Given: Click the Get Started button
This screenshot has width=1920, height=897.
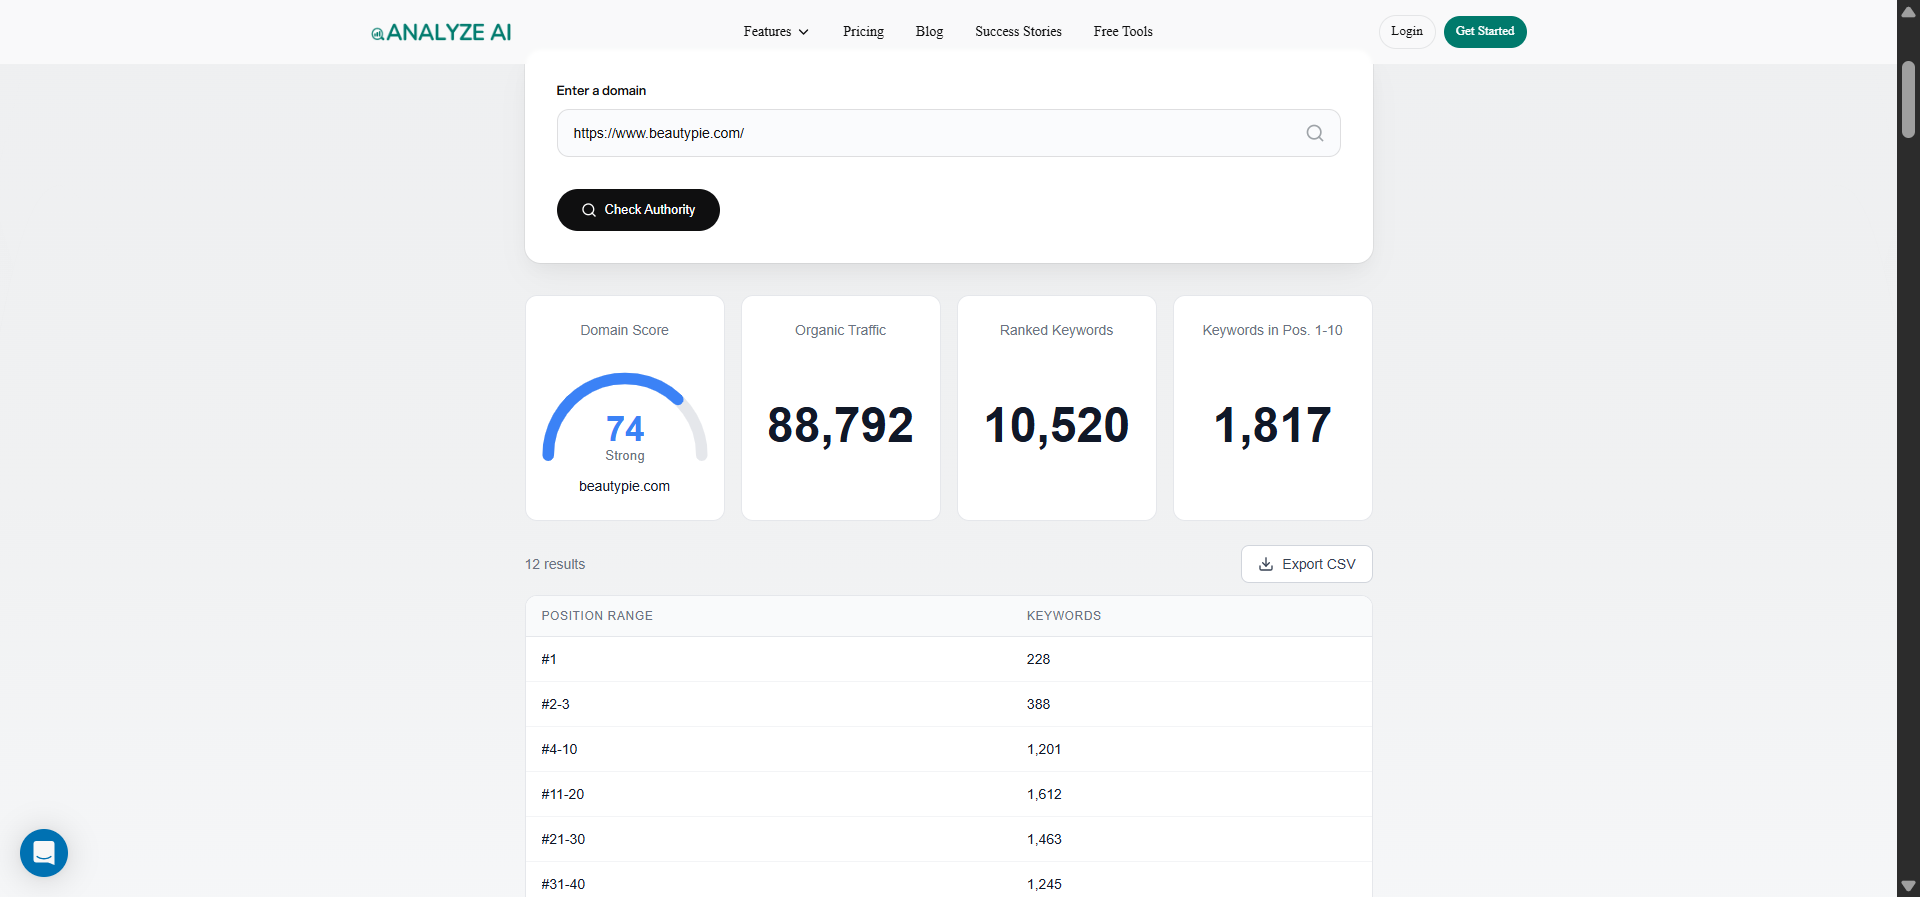Looking at the screenshot, I should [1485, 32].
